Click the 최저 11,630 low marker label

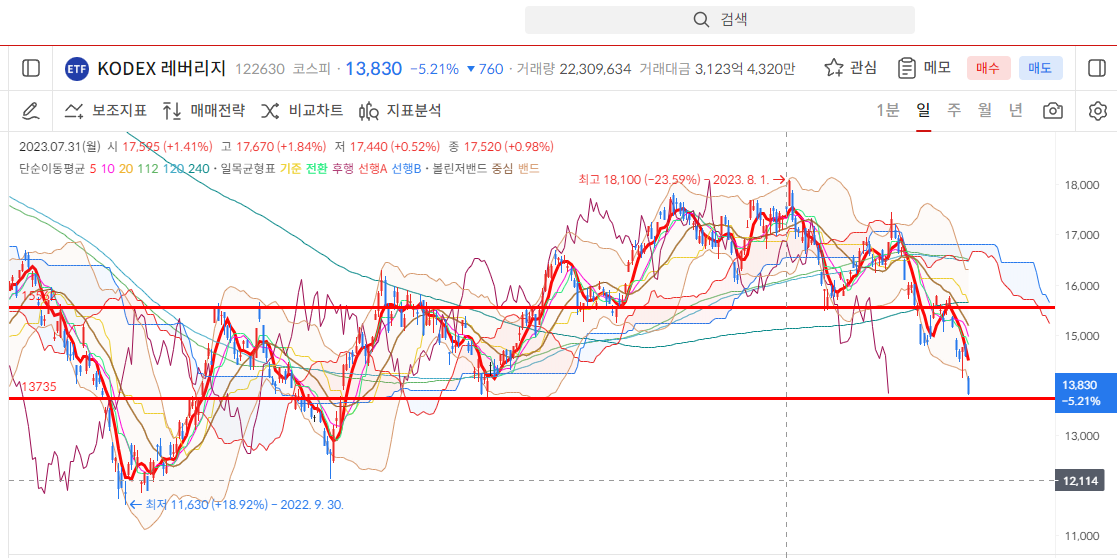tap(239, 505)
